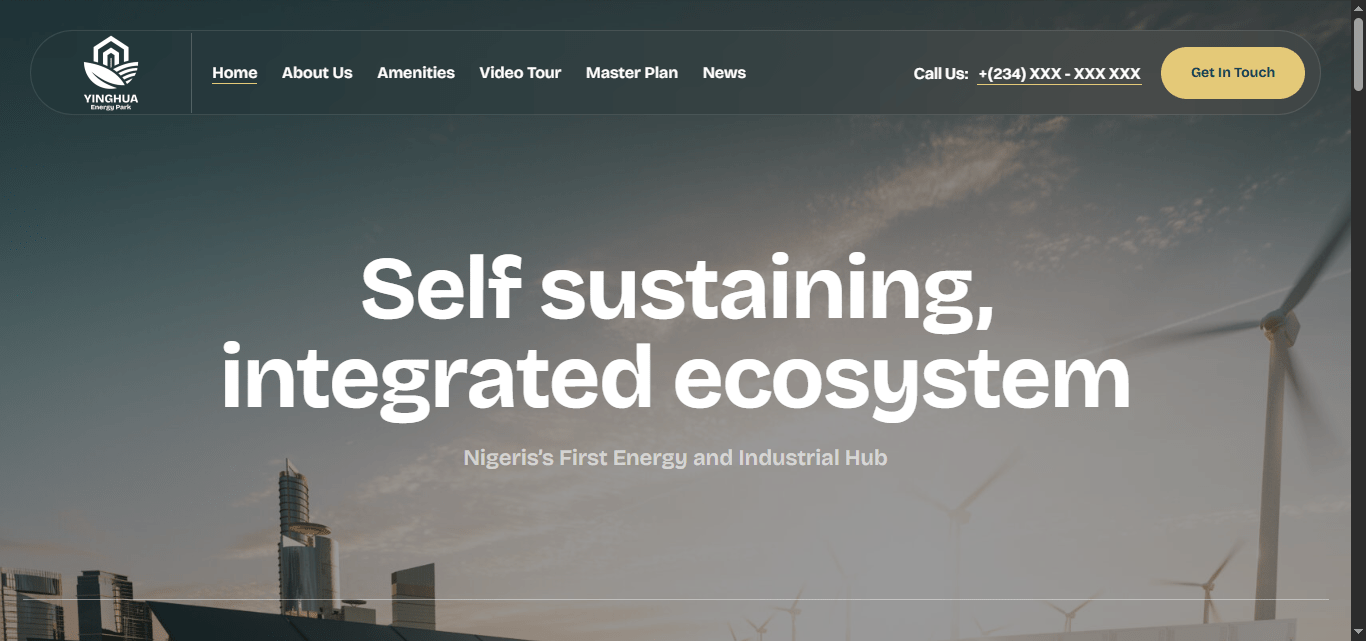The width and height of the screenshot is (1366, 641).
Task: Click the "integrated ecosystem" headline line
Action: coord(676,378)
